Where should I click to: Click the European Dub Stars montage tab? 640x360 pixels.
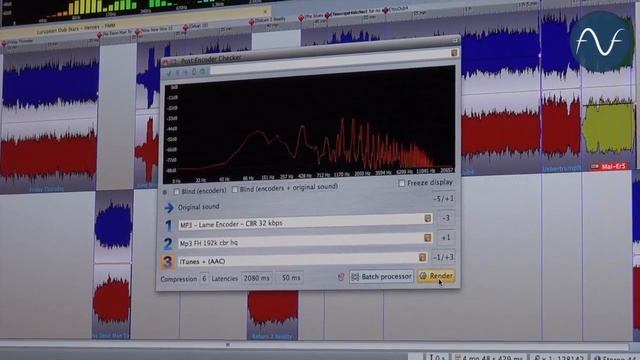(x=76, y=29)
